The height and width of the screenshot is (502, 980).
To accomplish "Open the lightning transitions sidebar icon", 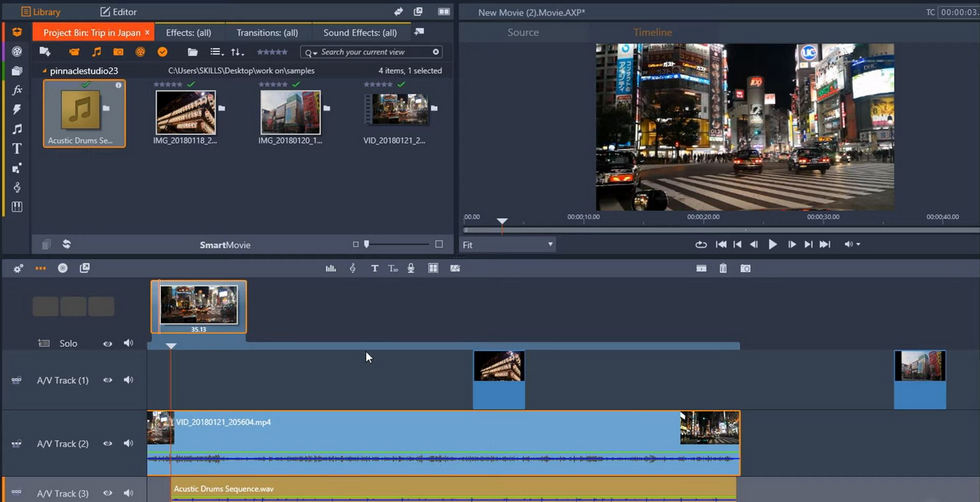I will (x=17, y=109).
